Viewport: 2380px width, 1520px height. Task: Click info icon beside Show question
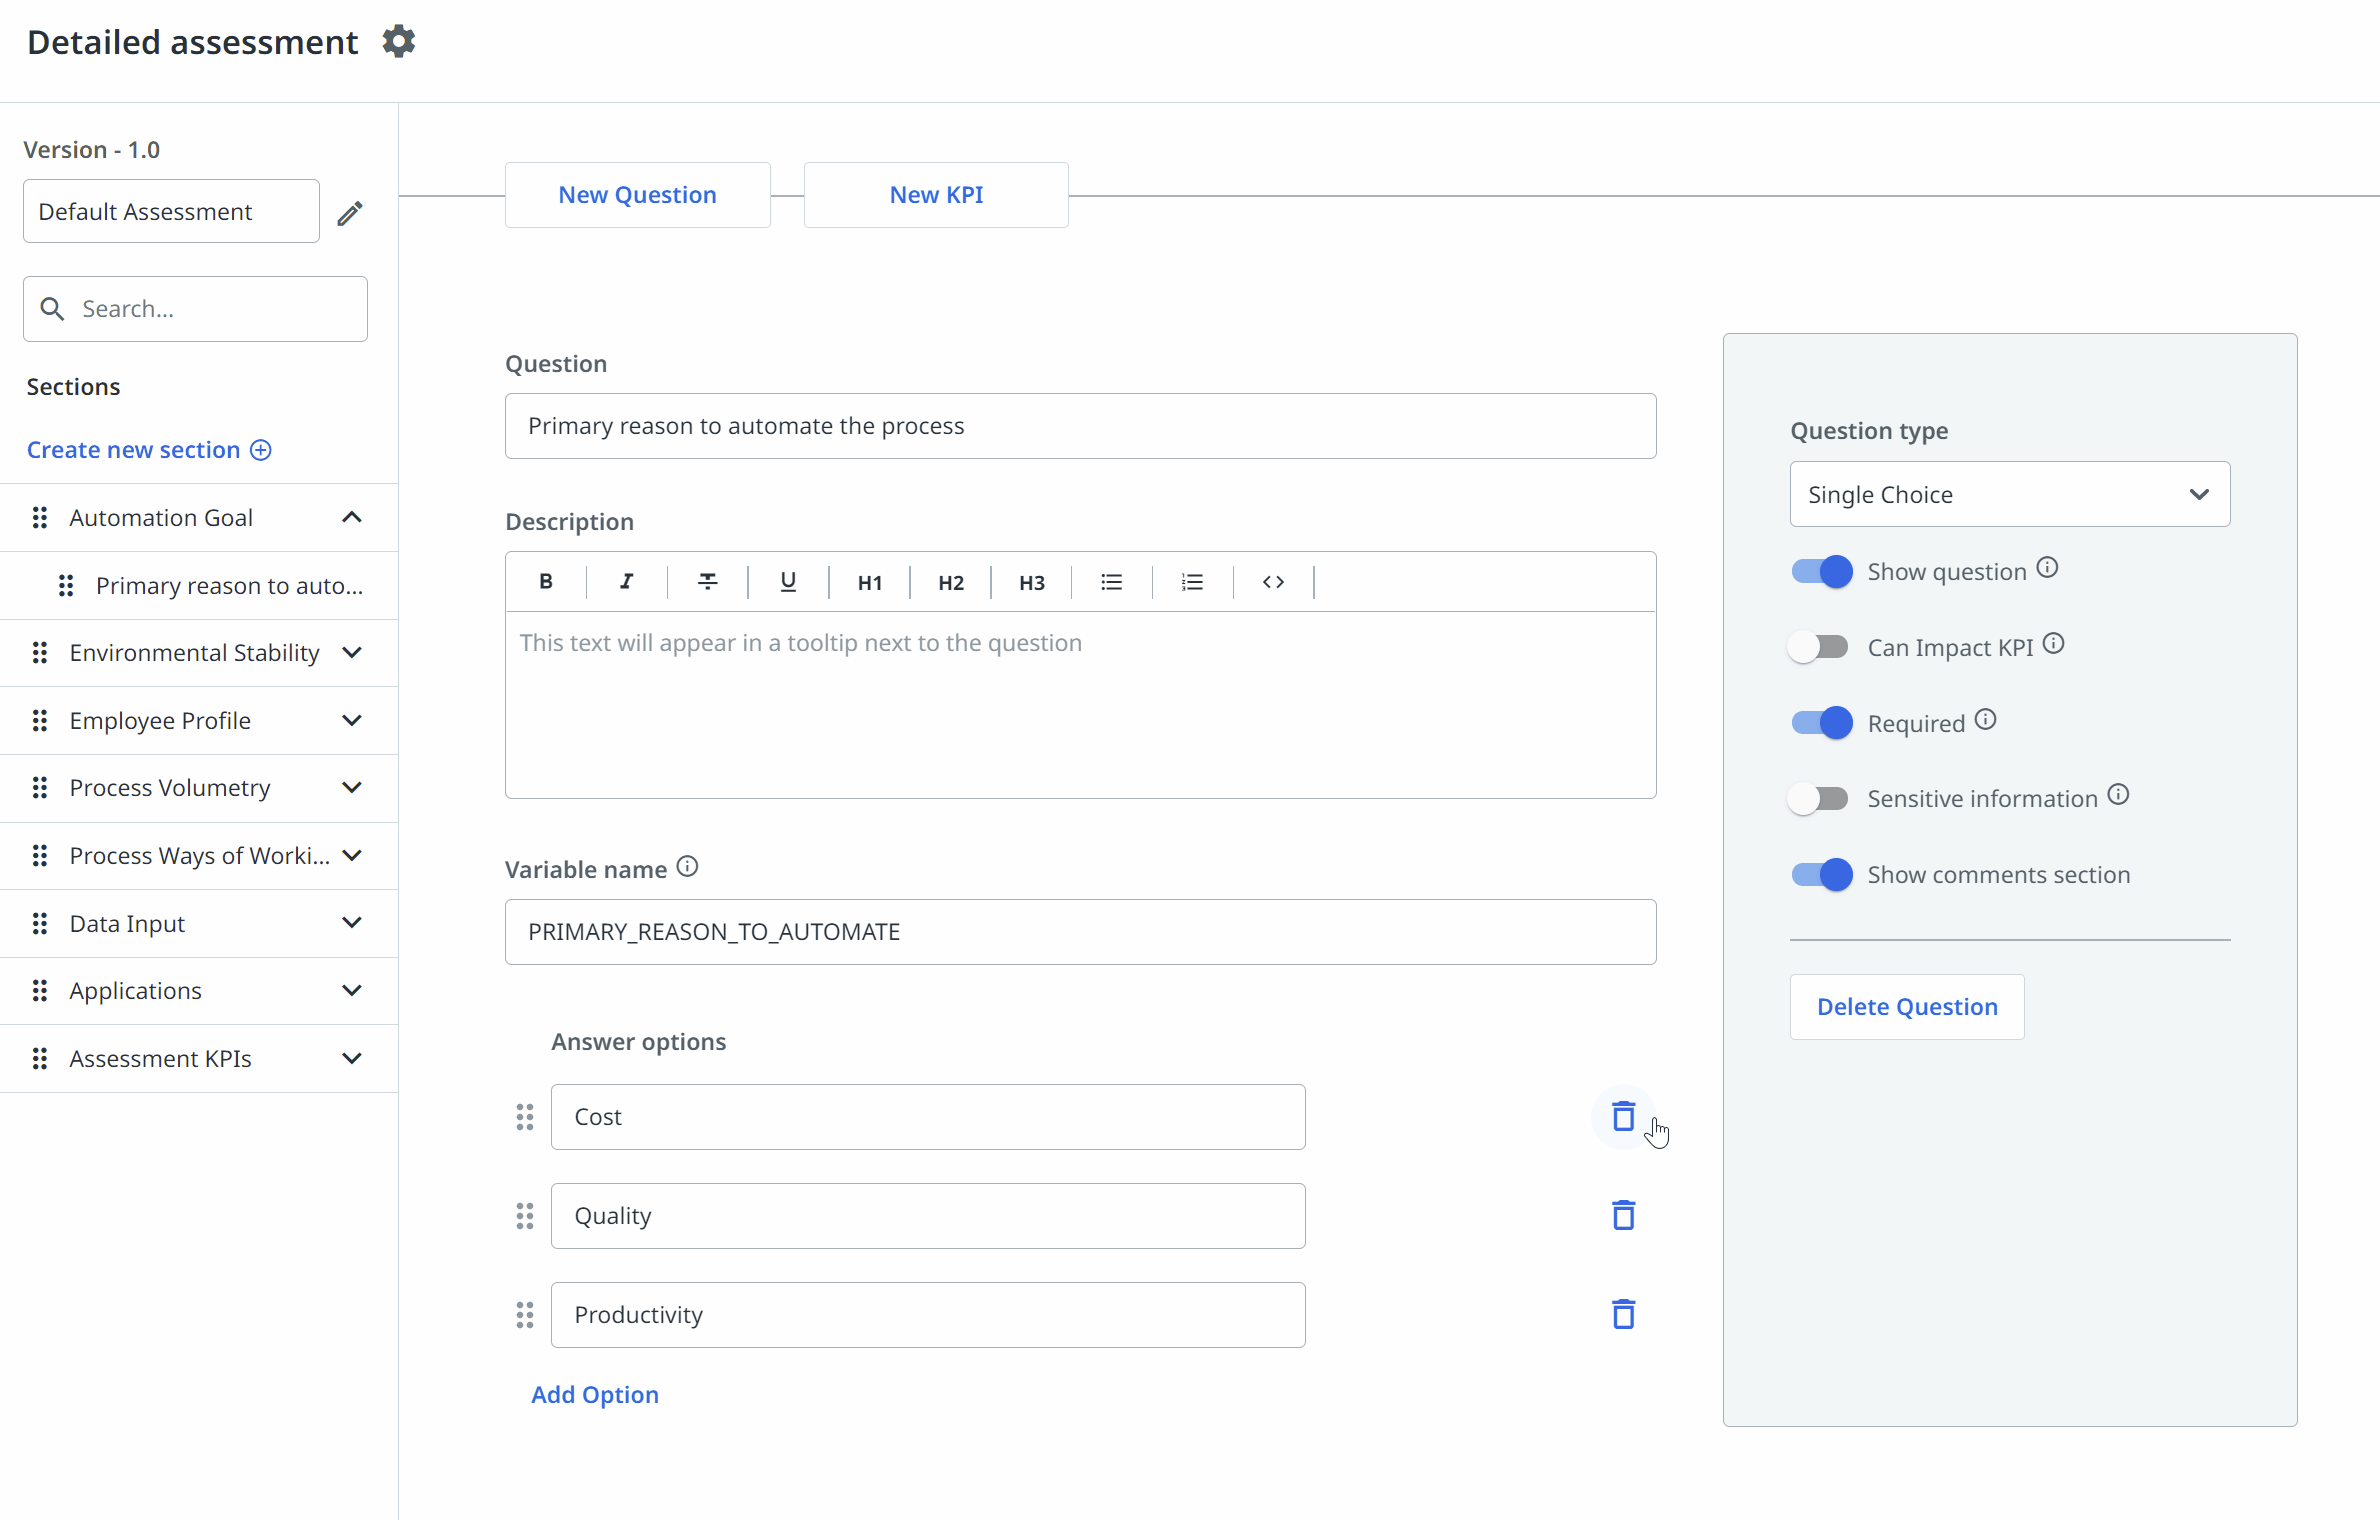(x=2047, y=568)
